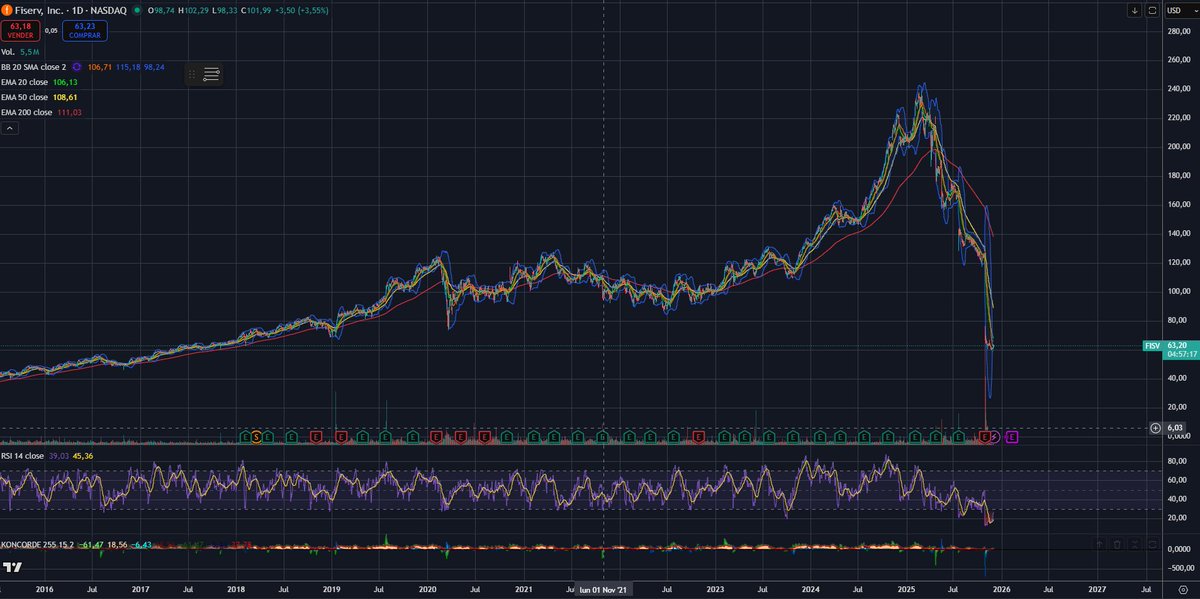Hide the RSI 14 close indicator

point(24,454)
